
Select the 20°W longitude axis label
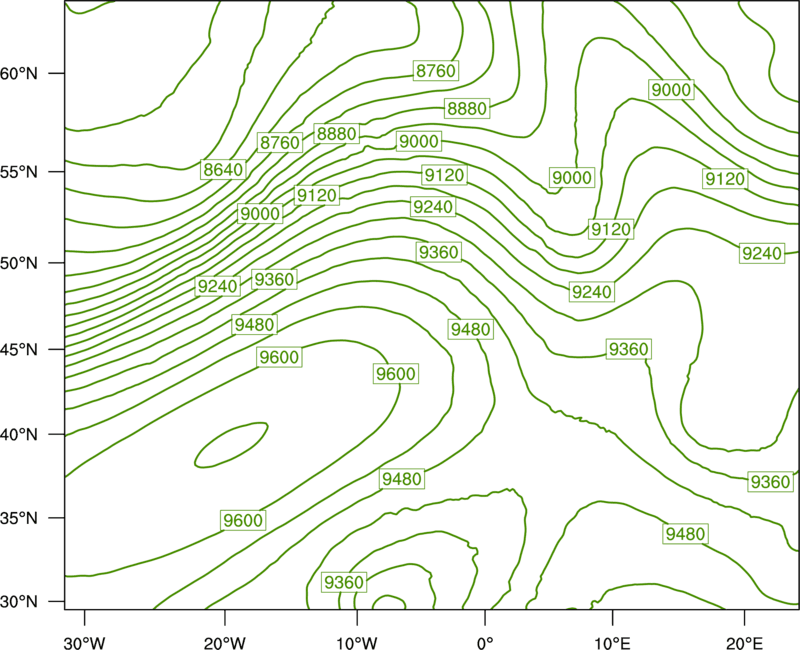tap(225, 643)
